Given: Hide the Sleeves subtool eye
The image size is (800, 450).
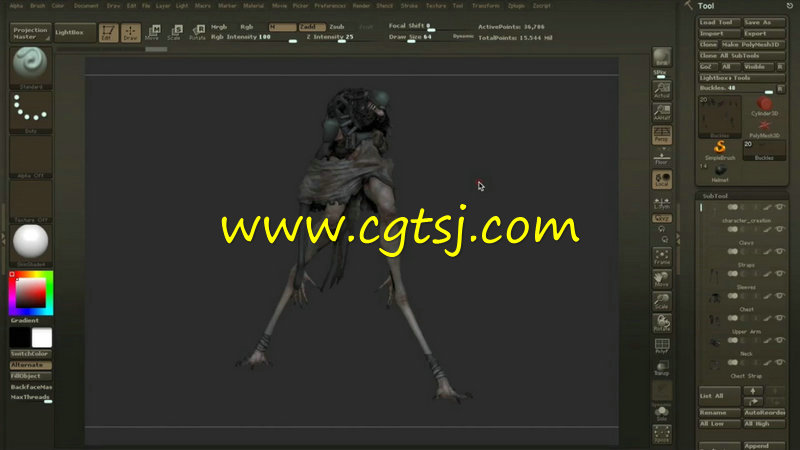Looking at the screenshot, I should (780, 273).
